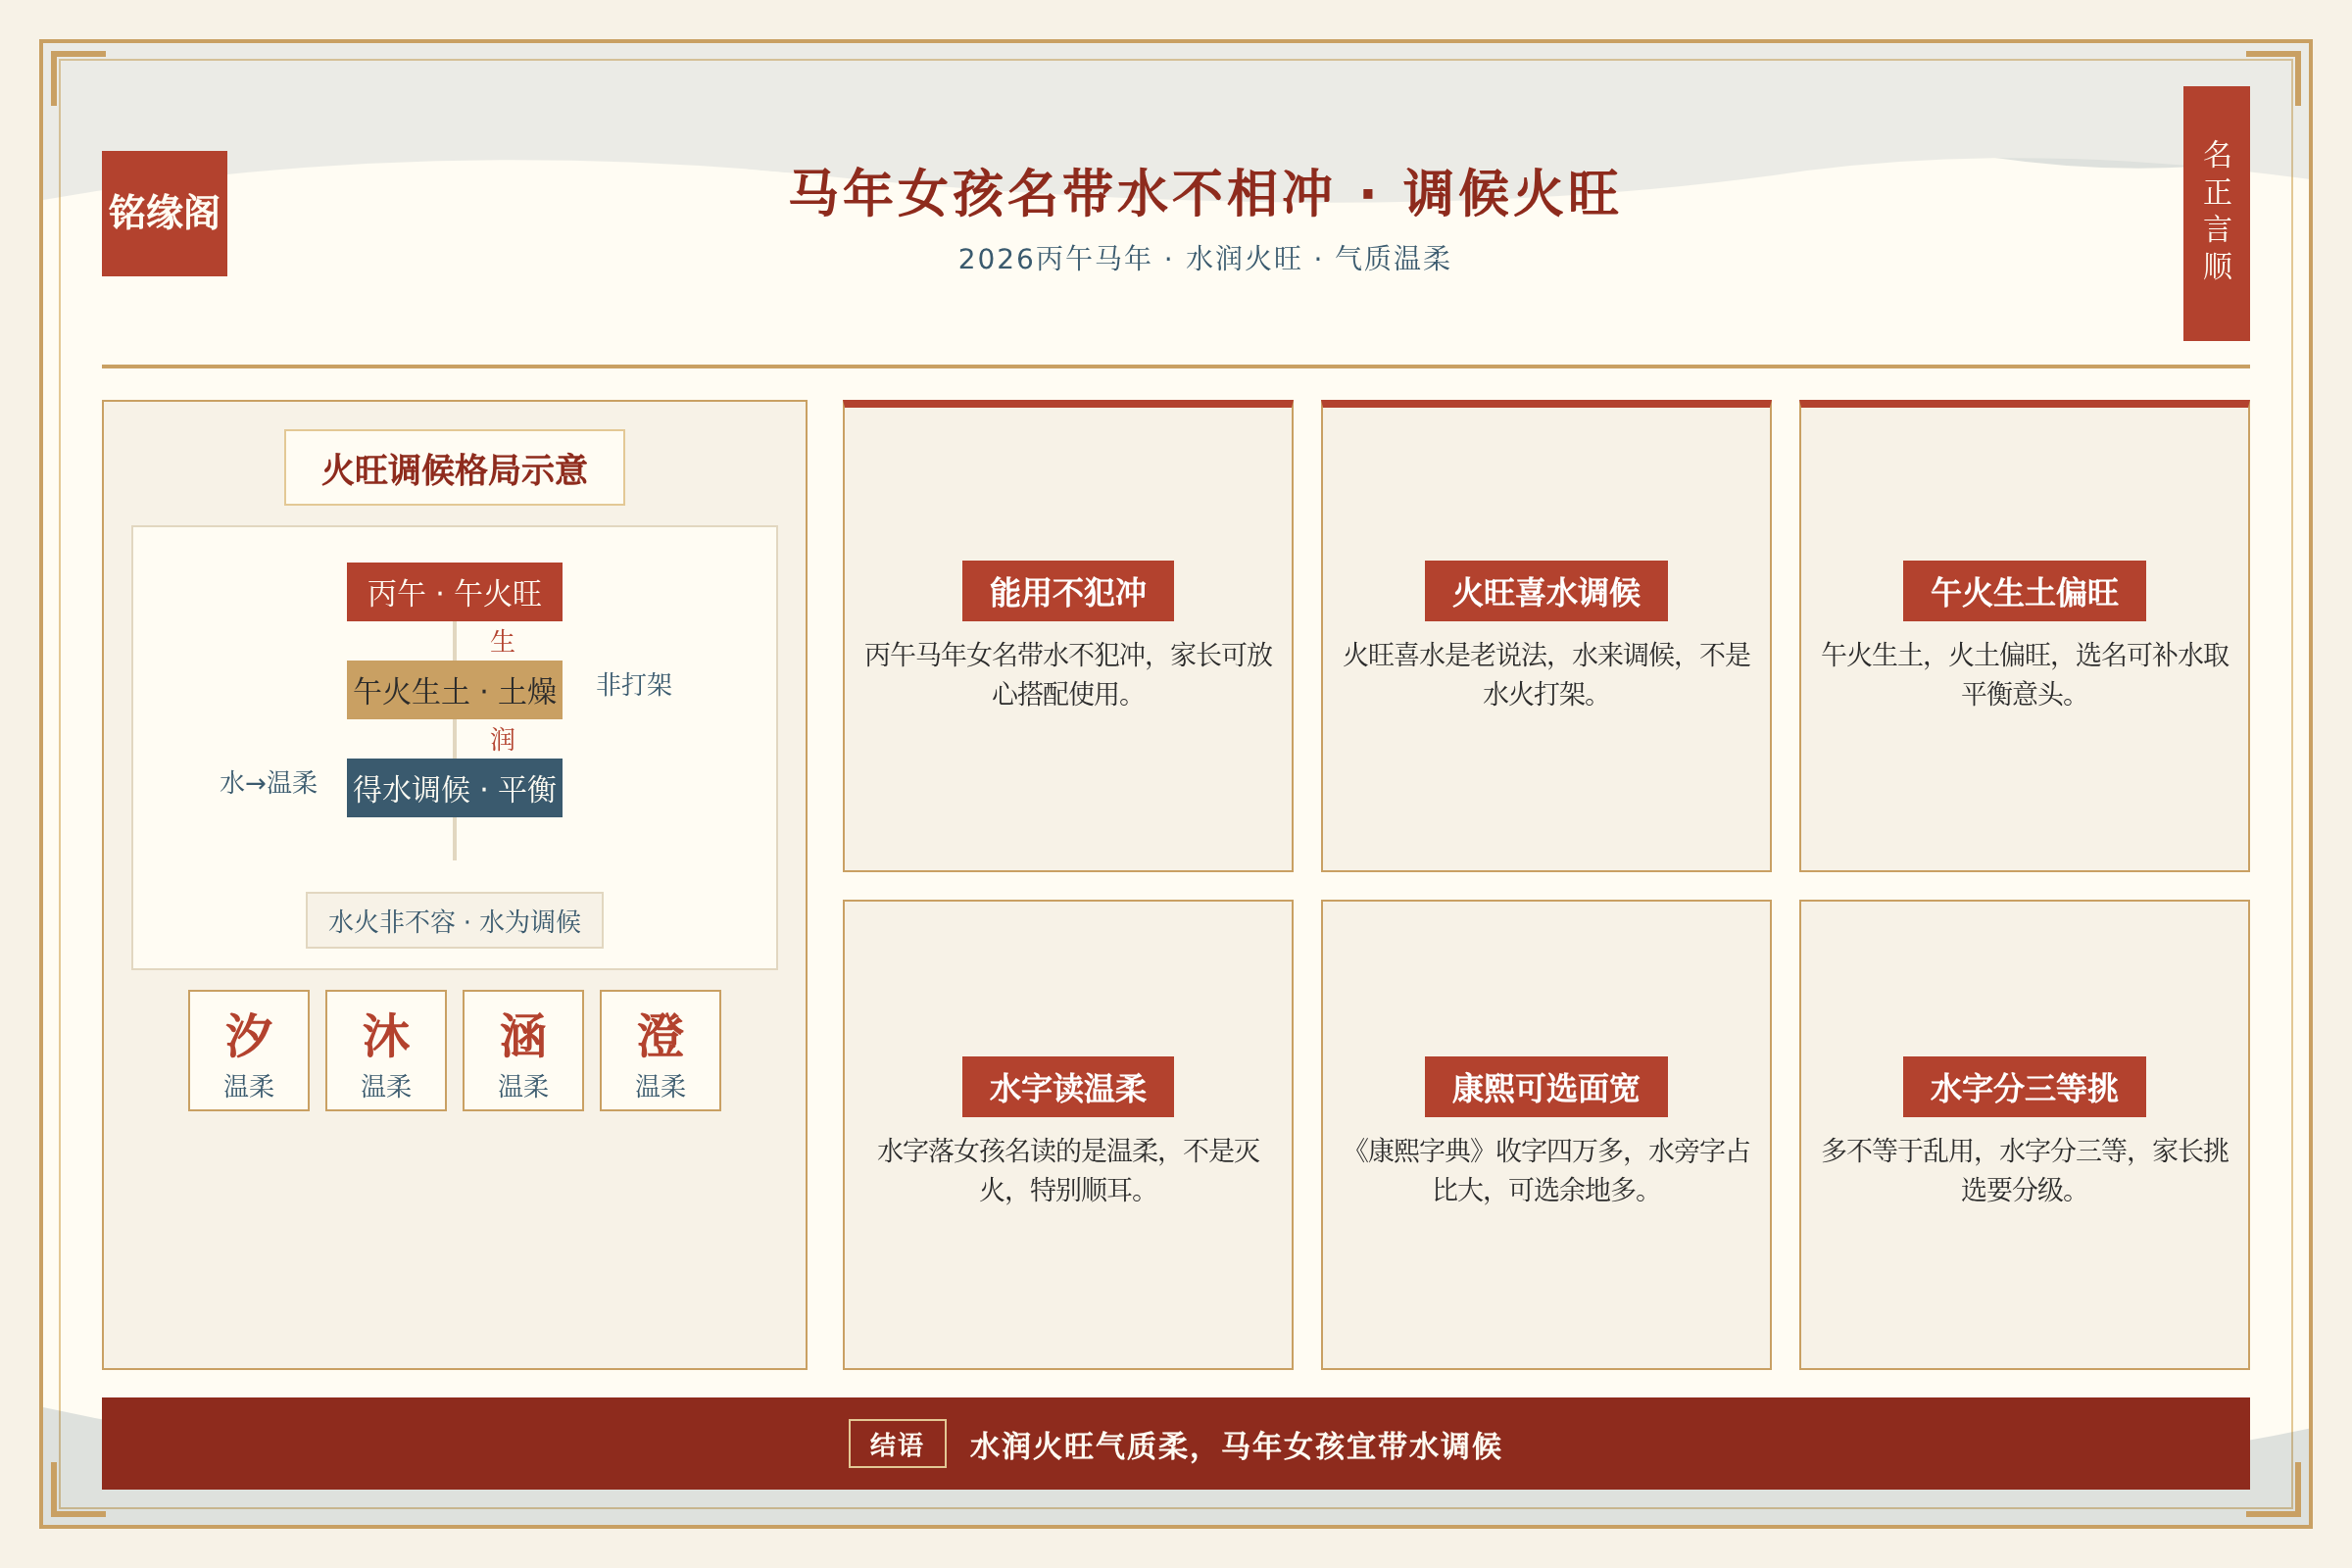The image size is (2352, 1568).
Task: Click the text 丙午马年女名带水不犯冲
Action: (1005, 655)
